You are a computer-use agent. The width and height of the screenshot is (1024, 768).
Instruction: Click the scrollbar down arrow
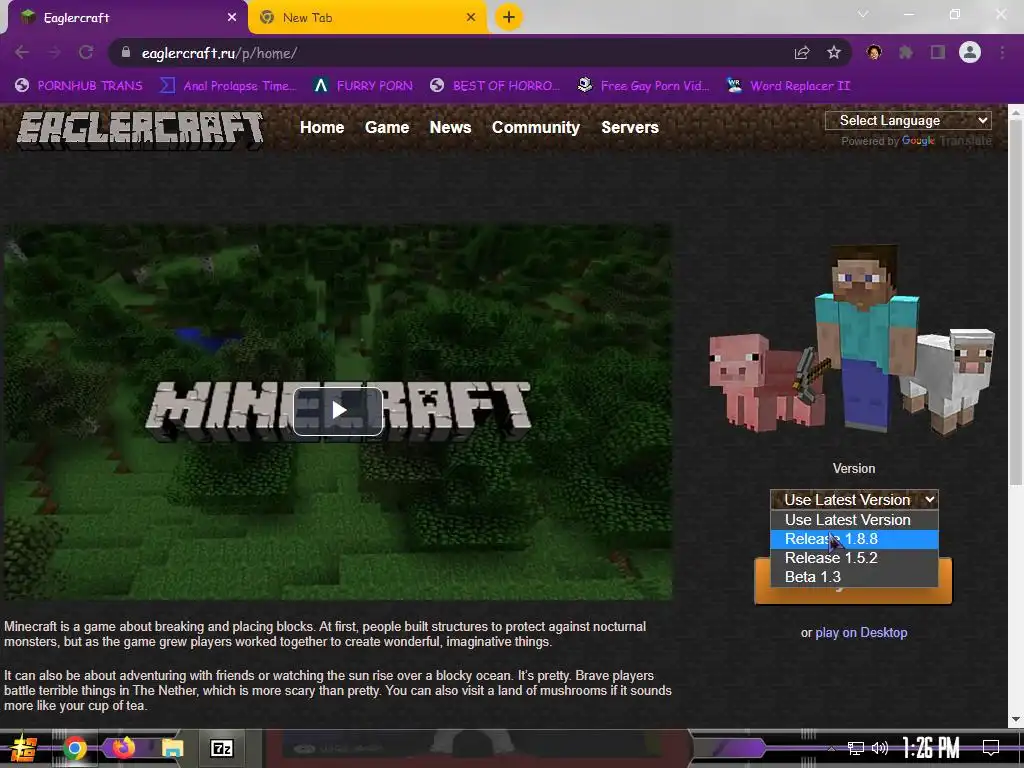pyautogui.click(x=1016, y=719)
